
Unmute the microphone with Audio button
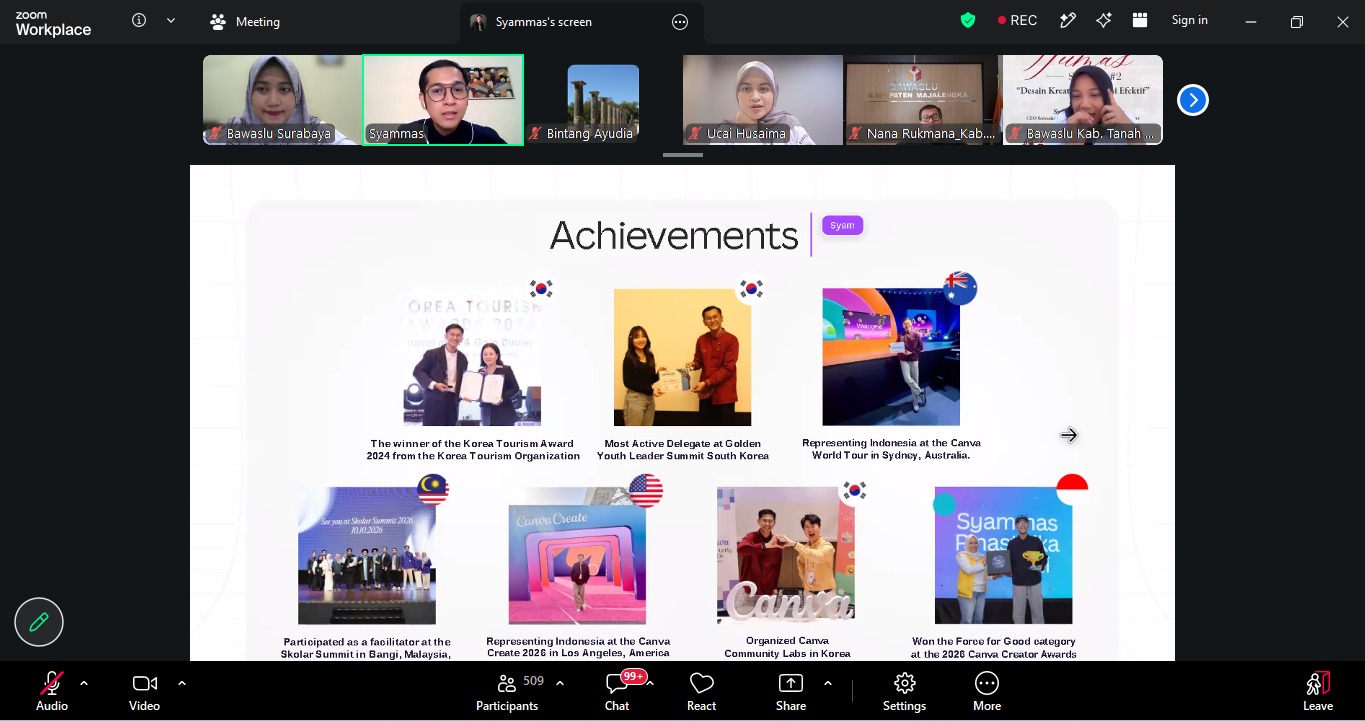pos(52,691)
